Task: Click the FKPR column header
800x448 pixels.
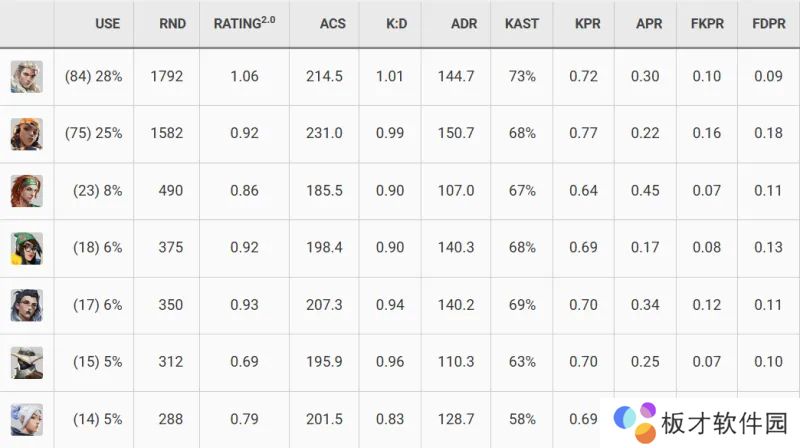Action: coord(707,23)
